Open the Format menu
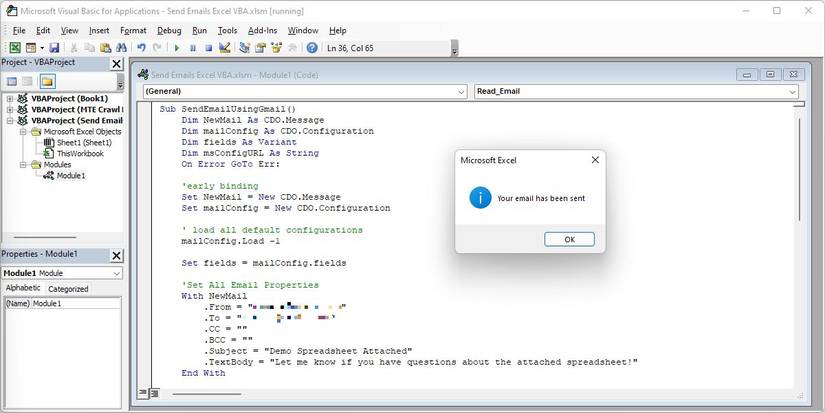 (133, 31)
